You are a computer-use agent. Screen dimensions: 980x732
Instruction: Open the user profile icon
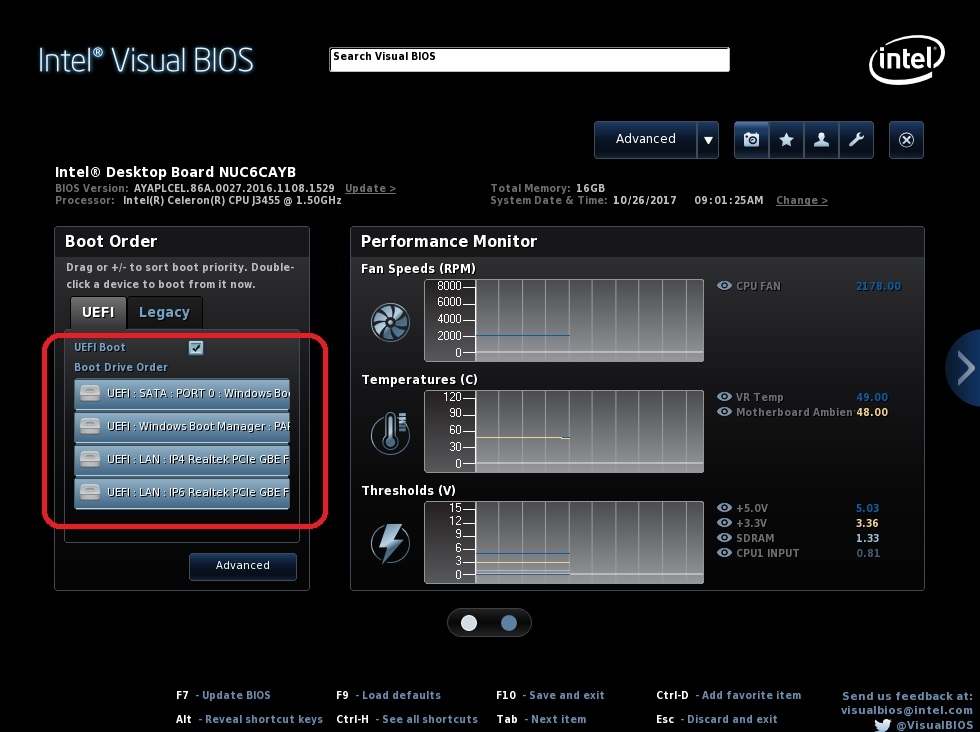pos(821,139)
